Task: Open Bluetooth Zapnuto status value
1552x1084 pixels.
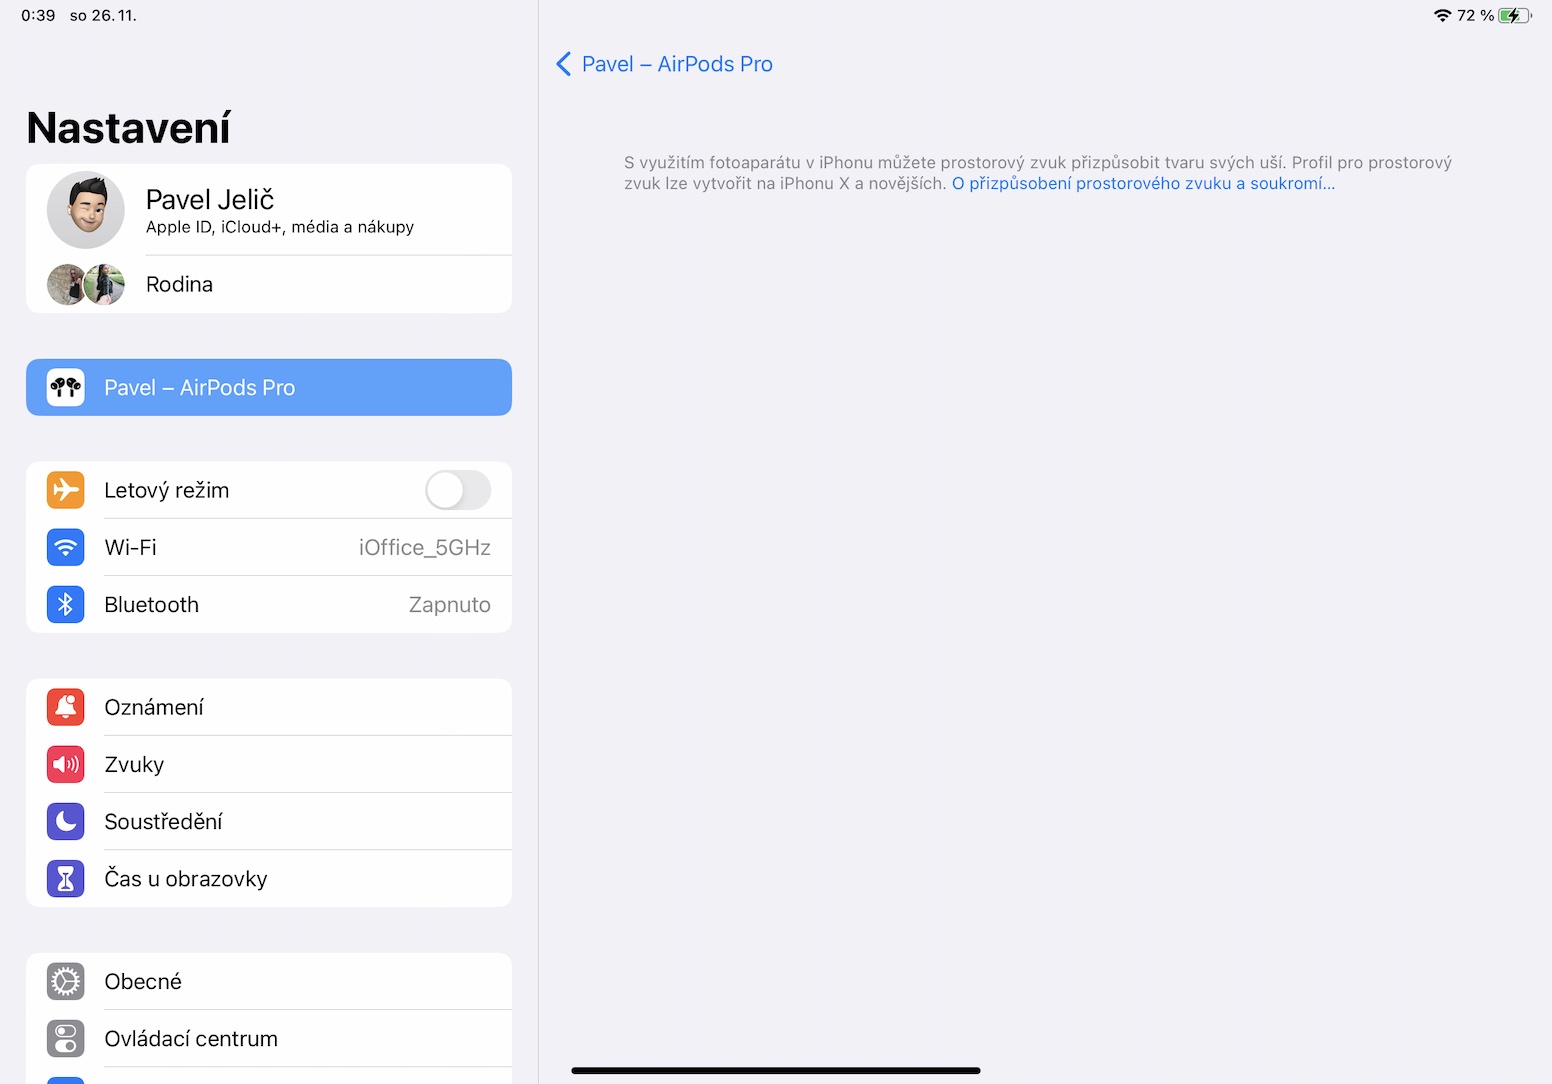Action: (x=449, y=604)
